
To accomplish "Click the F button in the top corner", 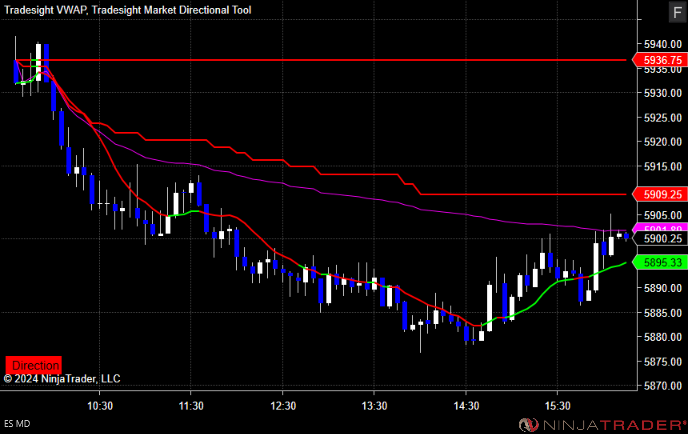I will click(x=677, y=12).
